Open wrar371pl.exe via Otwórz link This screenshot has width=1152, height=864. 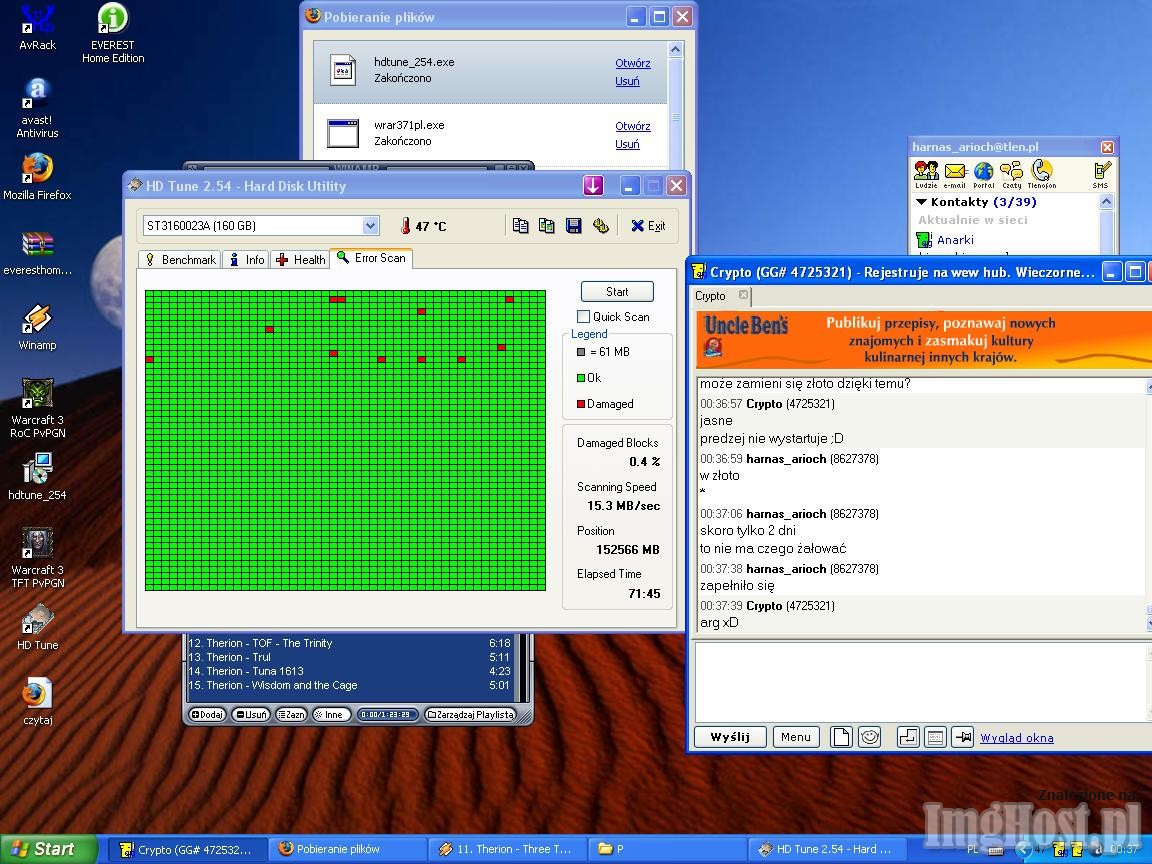(x=633, y=126)
